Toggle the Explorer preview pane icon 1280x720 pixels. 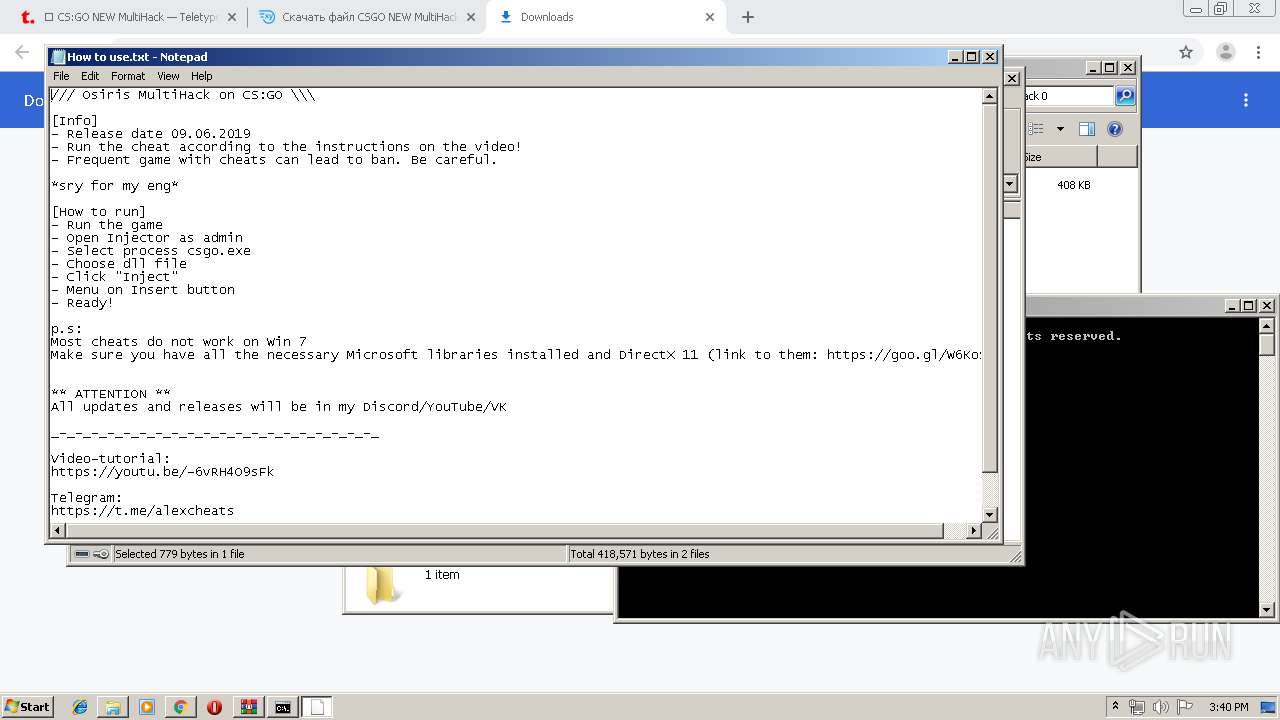(x=1087, y=129)
